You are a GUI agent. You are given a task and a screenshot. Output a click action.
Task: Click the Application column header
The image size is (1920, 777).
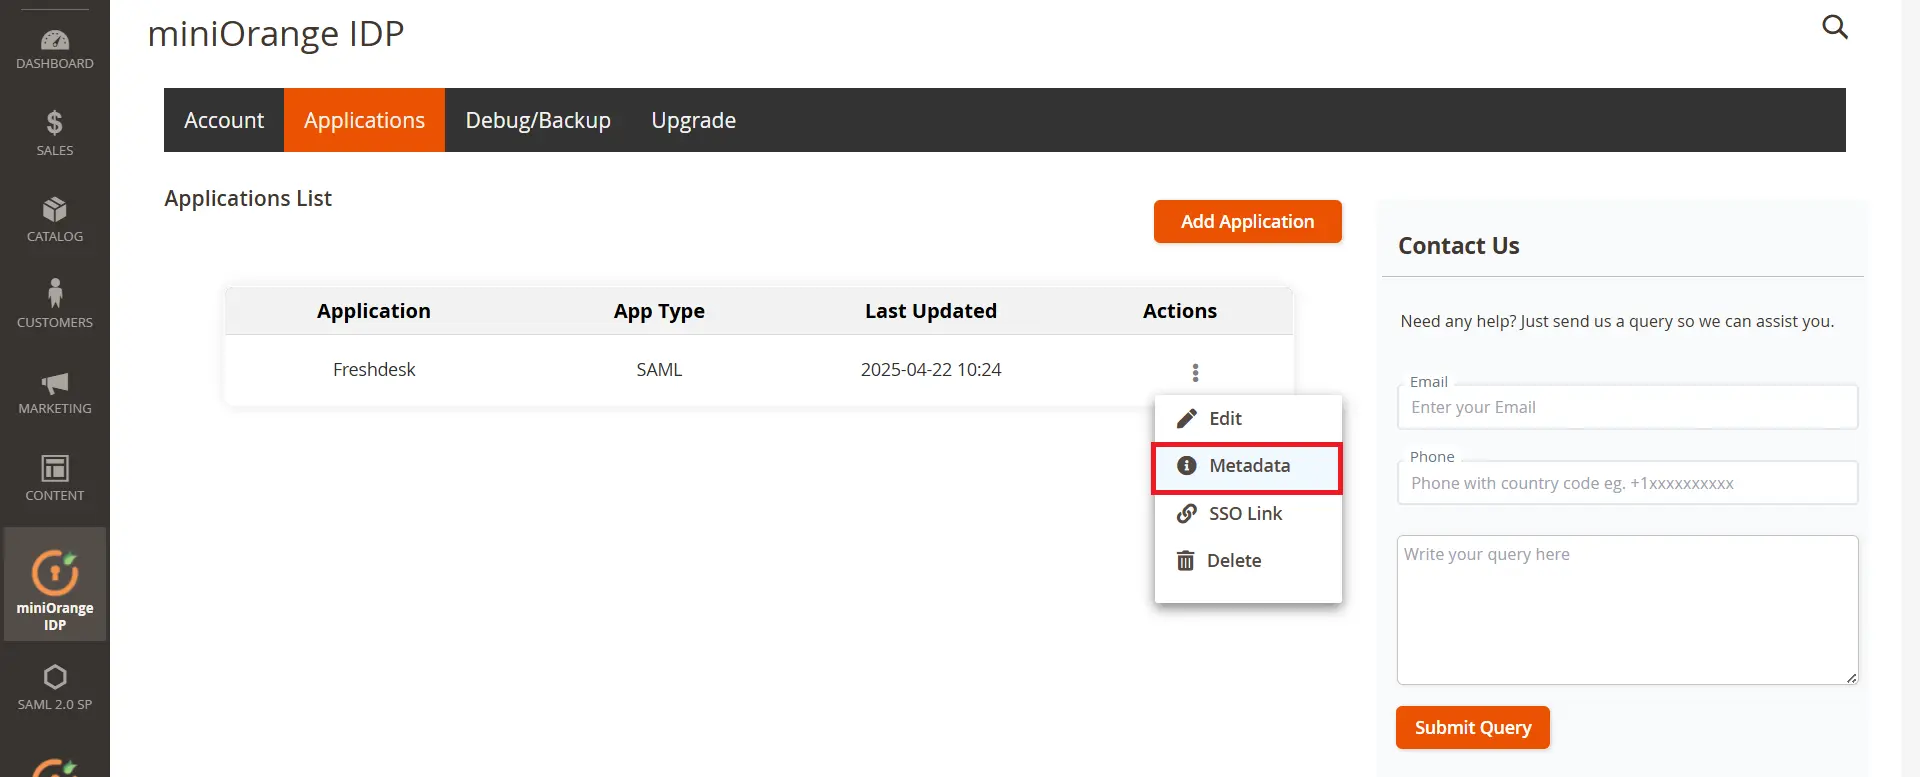374,311
